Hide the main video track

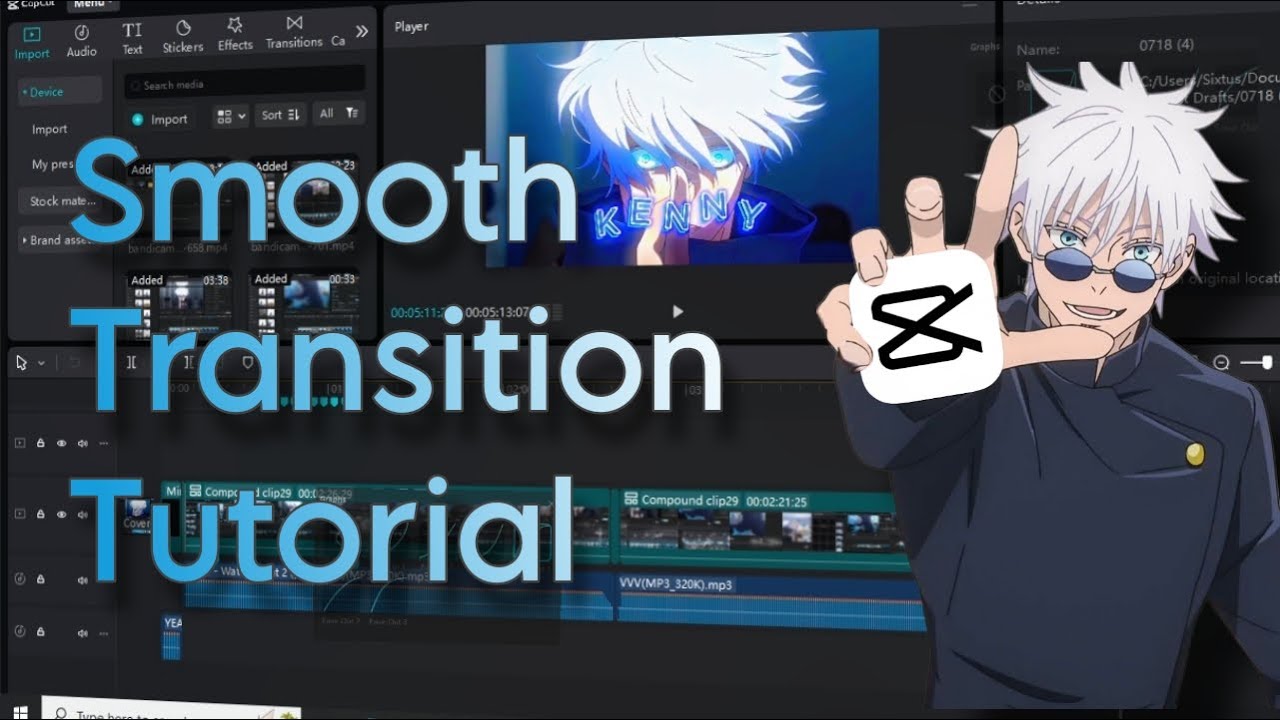point(61,514)
